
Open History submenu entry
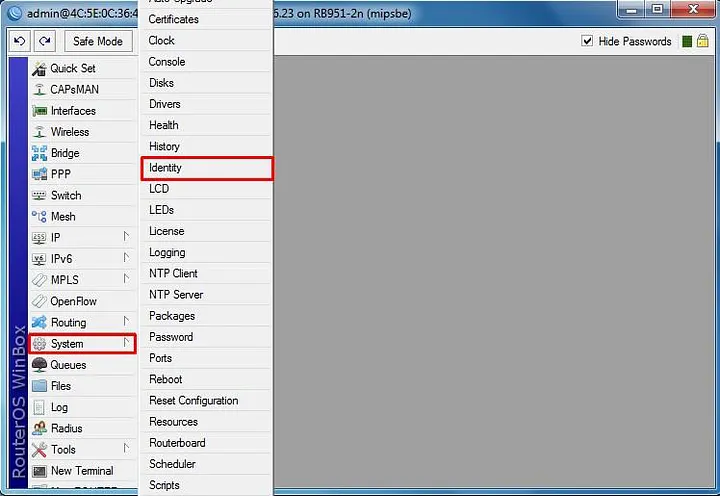[206, 147]
